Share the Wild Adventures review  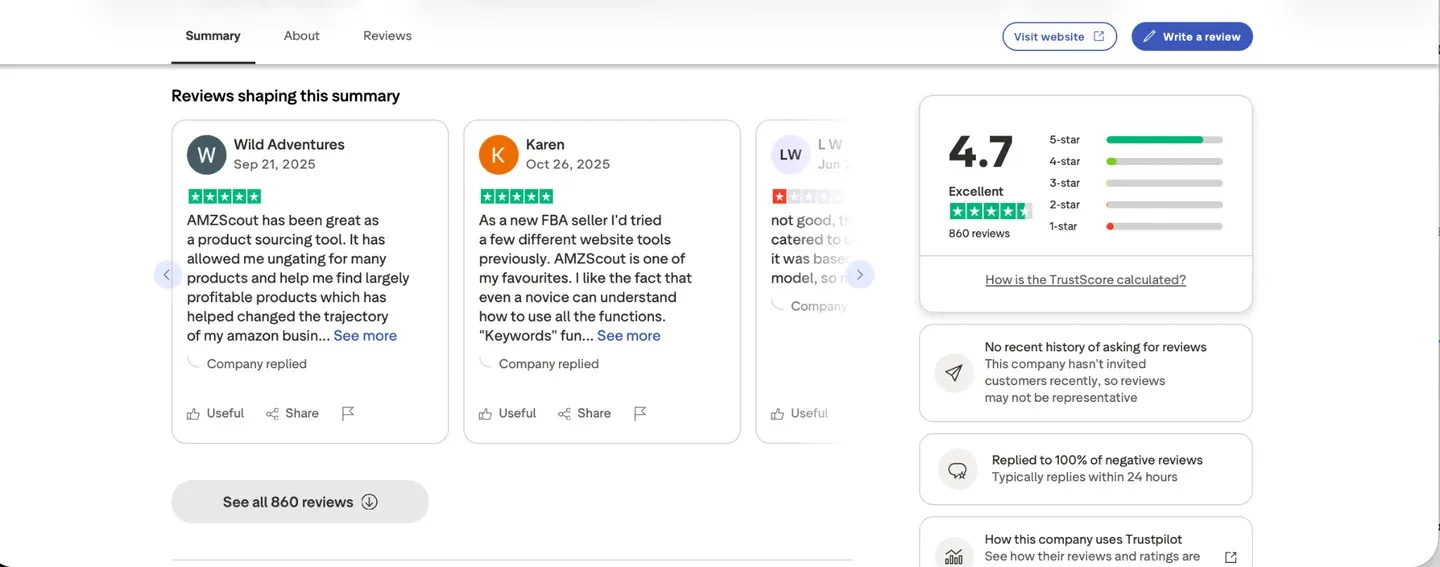pos(292,413)
